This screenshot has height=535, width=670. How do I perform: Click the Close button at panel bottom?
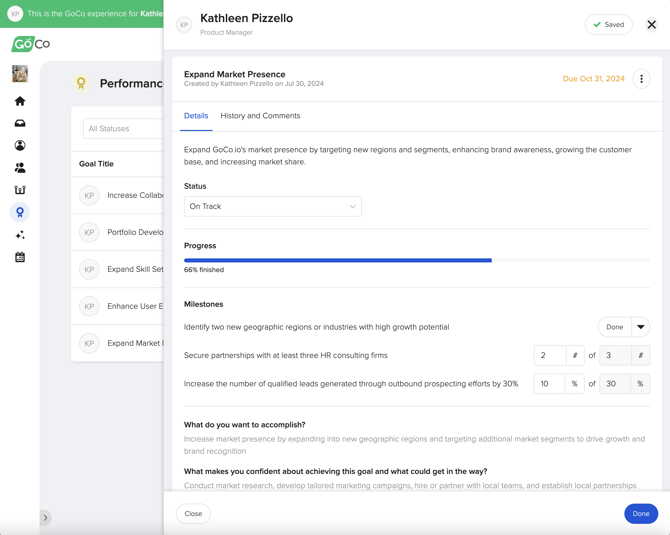(193, 514)
